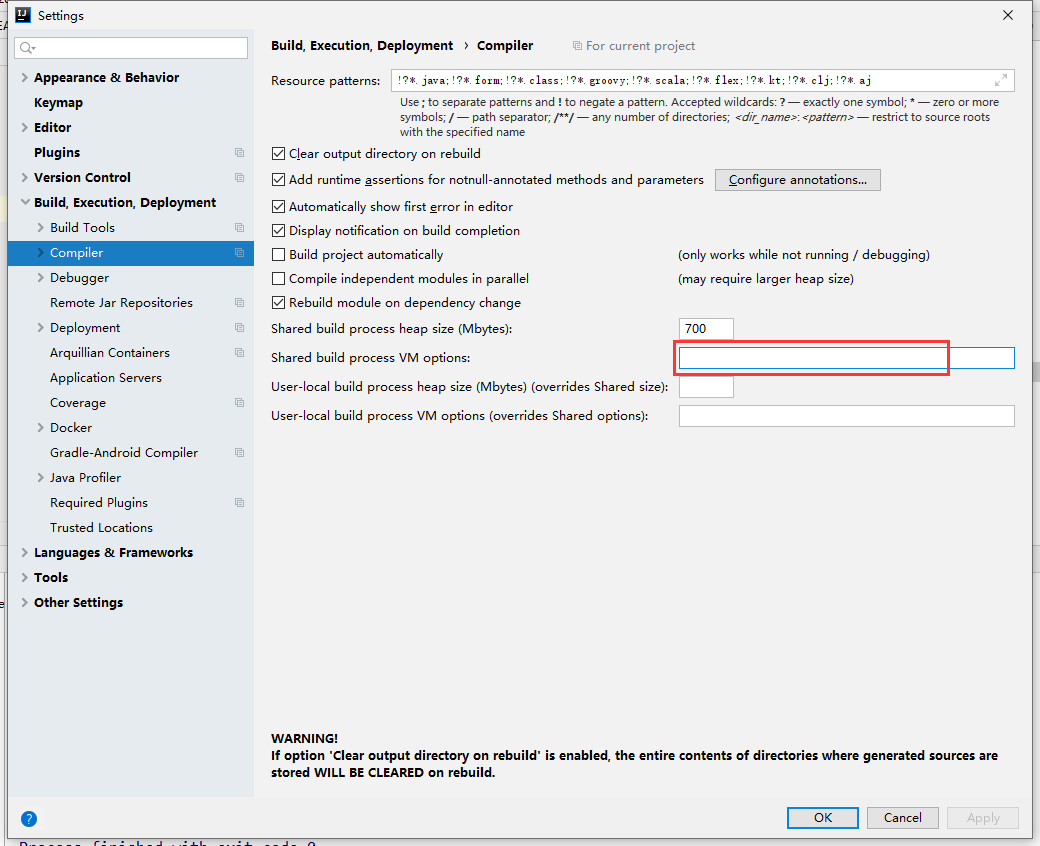Viewport: 1040px width, 846px height.
Task: Enable Build project automatically checkbox
Action: pyautogui.click(x=279, y=255)
